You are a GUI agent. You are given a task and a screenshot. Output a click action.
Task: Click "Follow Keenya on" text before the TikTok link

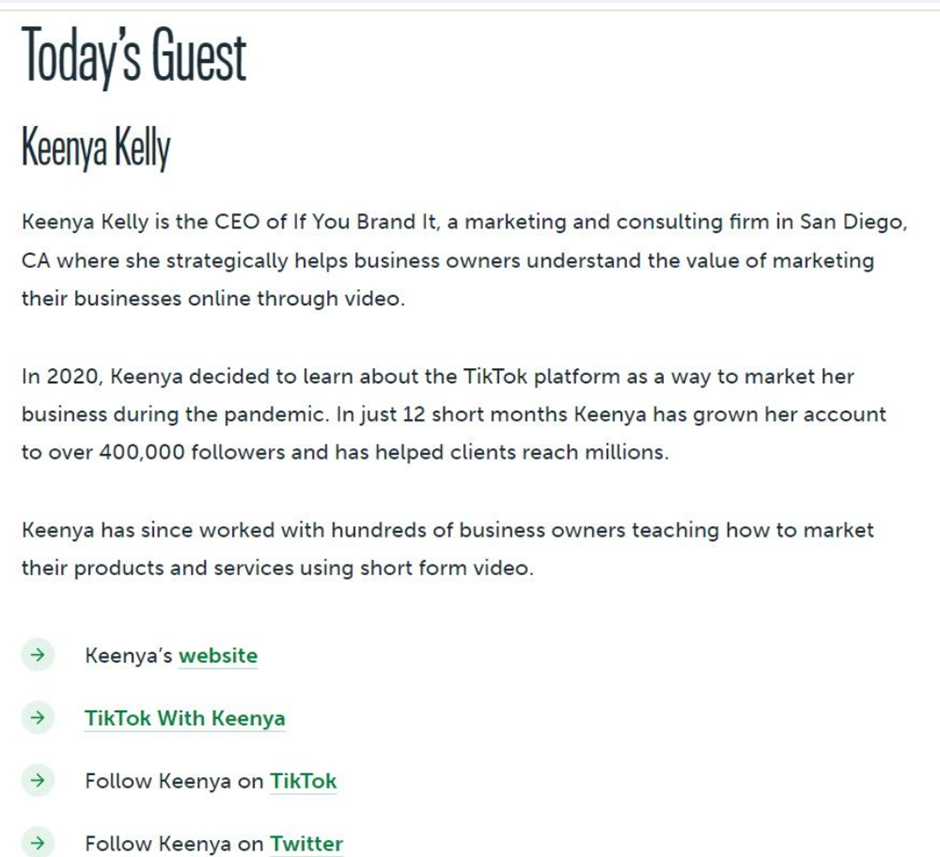coord(174,781)
